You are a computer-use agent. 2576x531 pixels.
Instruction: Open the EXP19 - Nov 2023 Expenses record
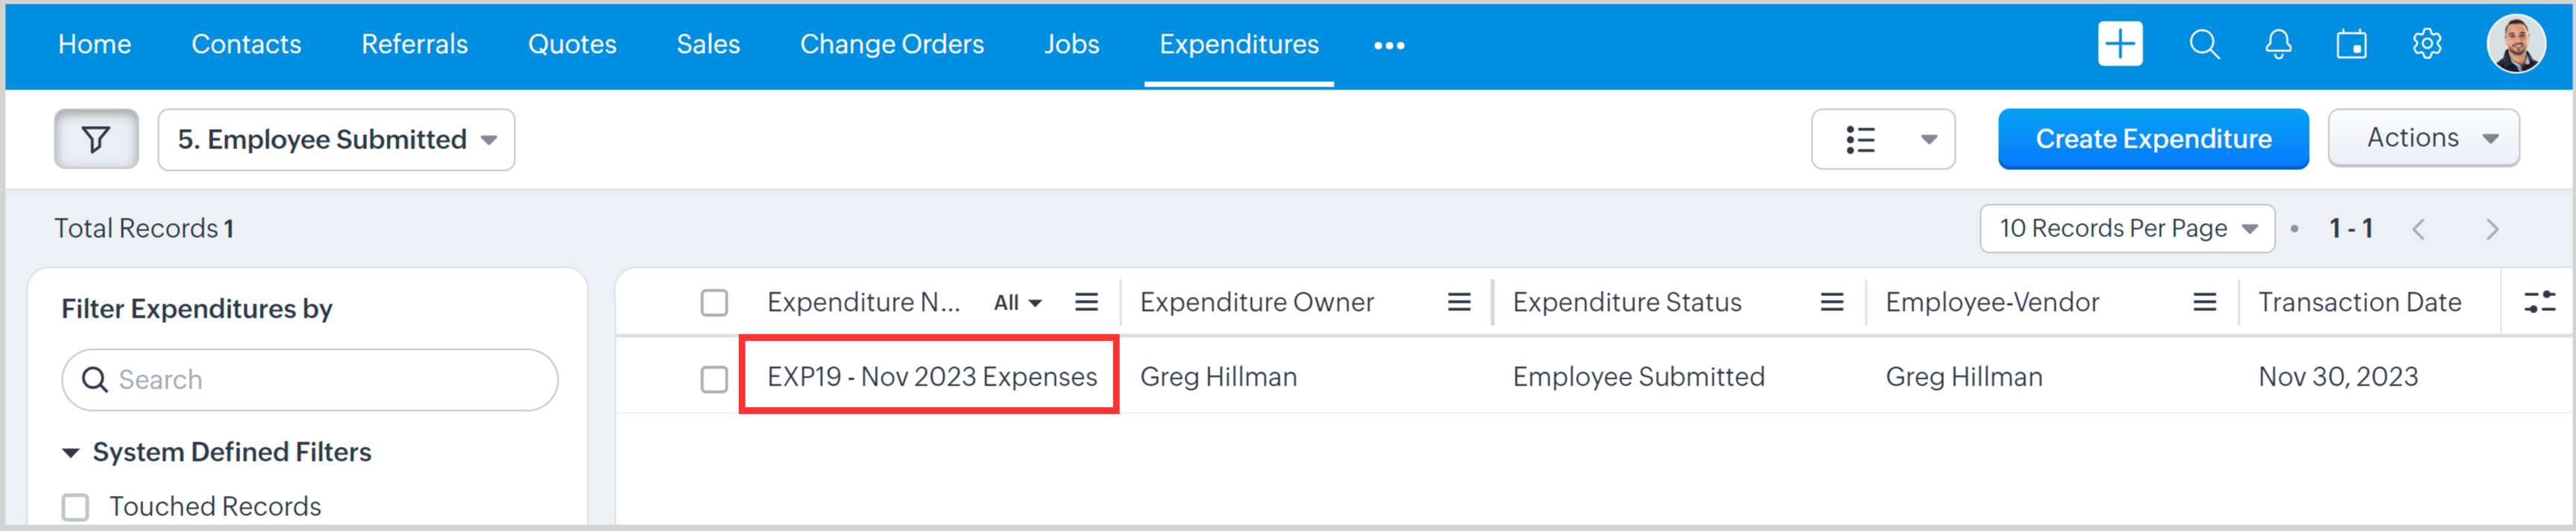pos(931,377)
